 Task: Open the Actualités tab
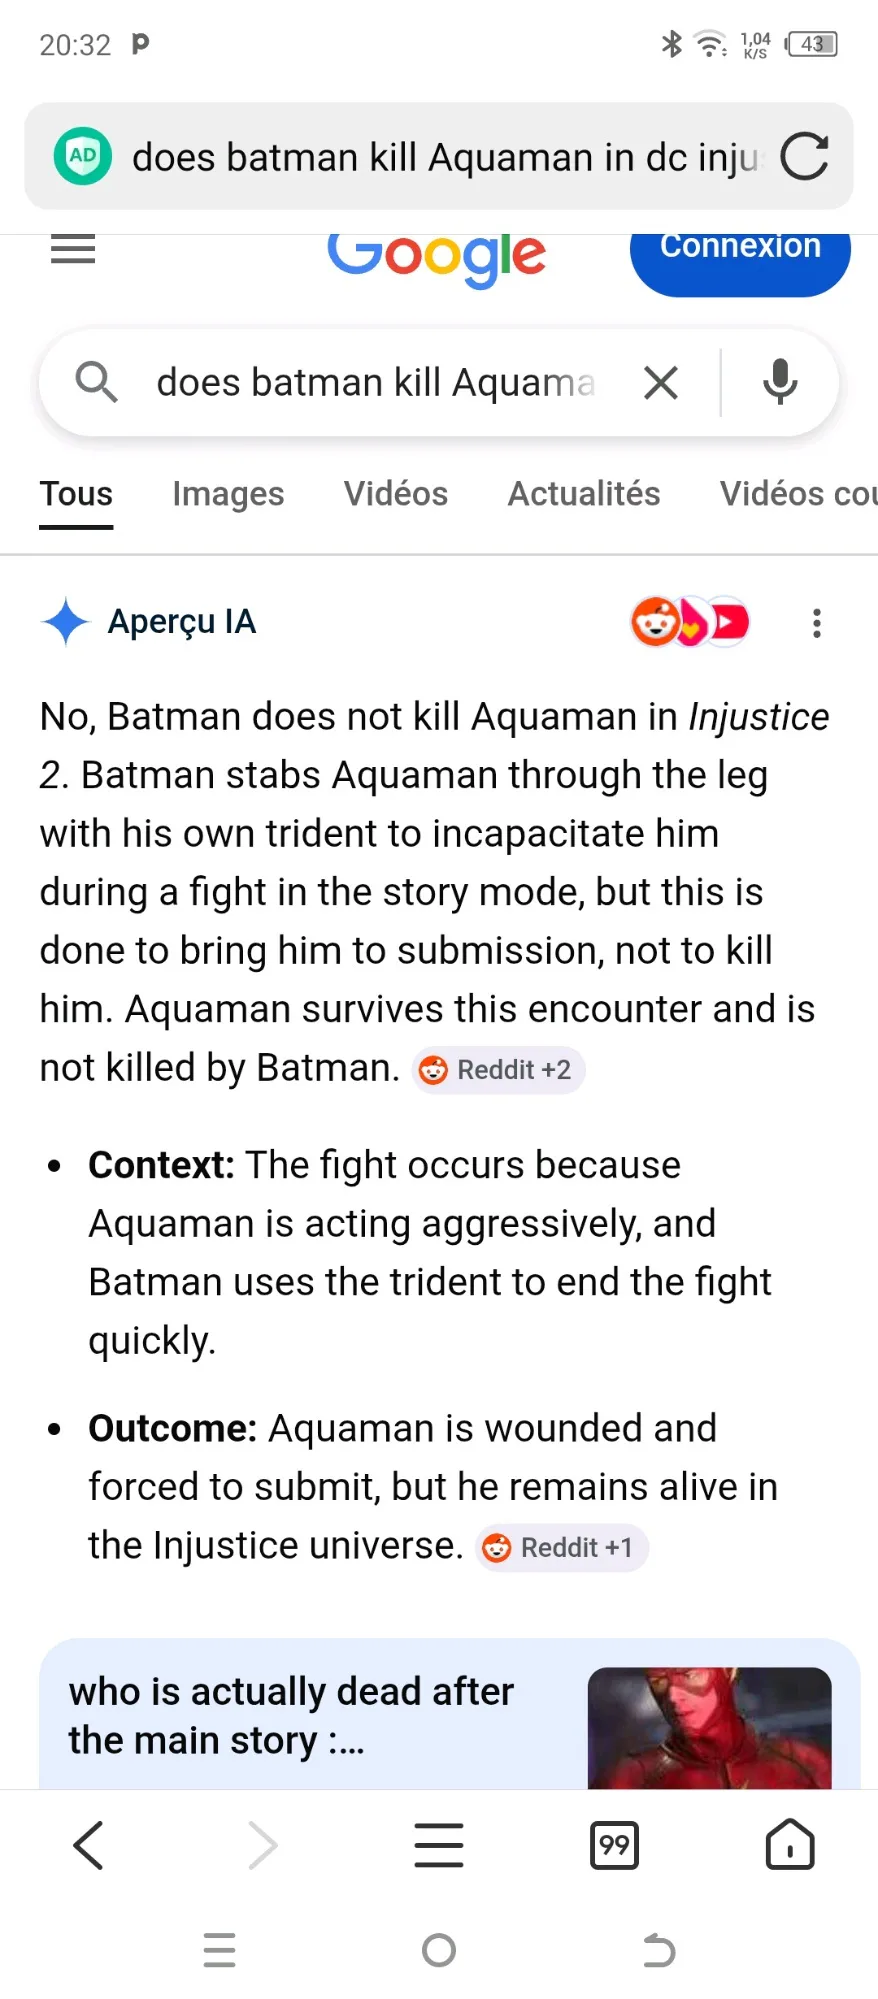(584, 494)
